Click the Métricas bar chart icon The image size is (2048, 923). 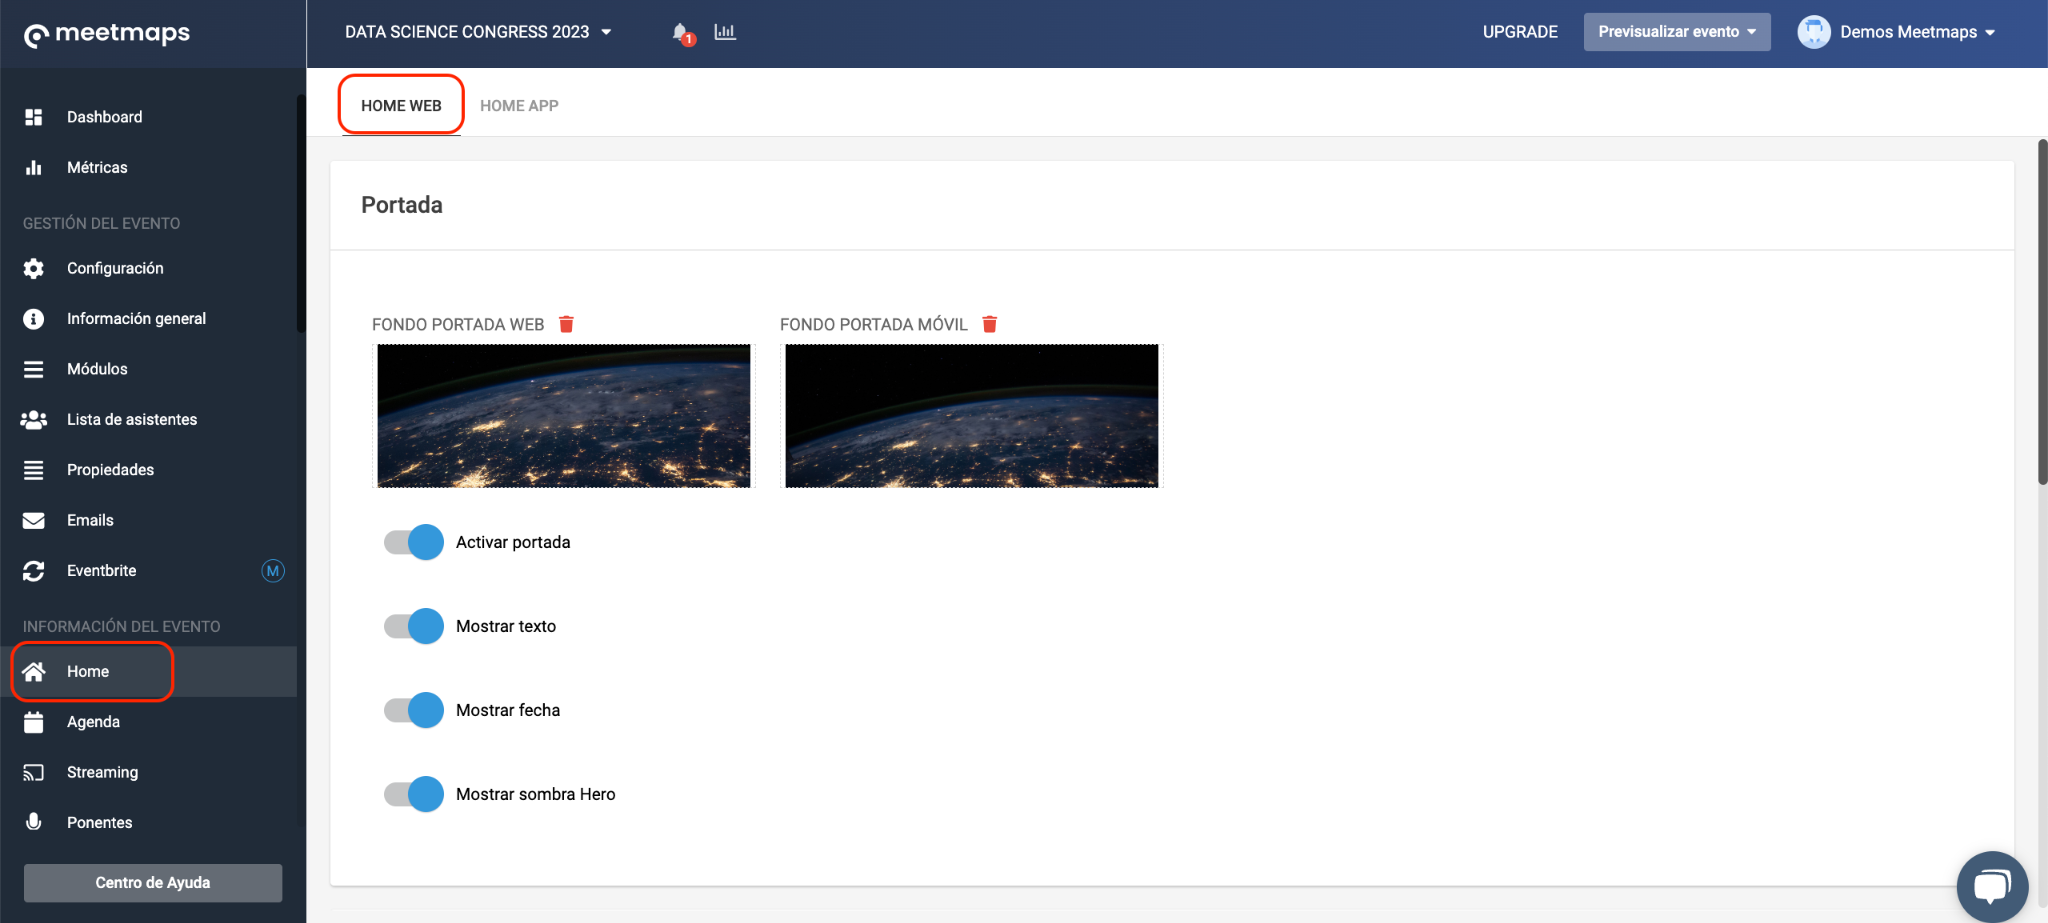click(34, 167)
